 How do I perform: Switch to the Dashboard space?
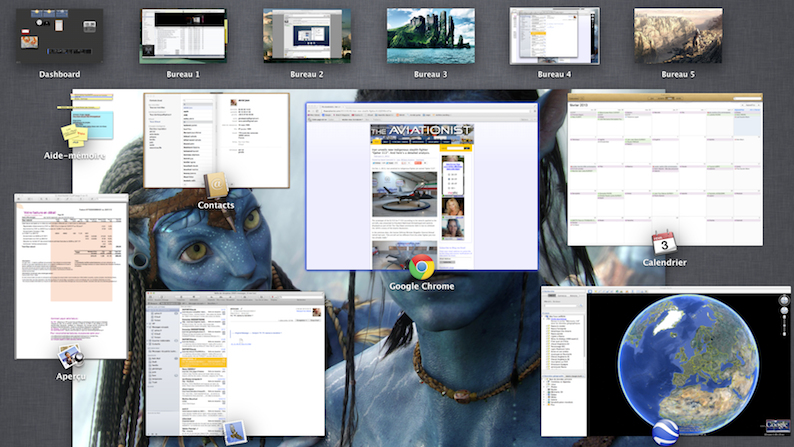click(x=59, y=35)
